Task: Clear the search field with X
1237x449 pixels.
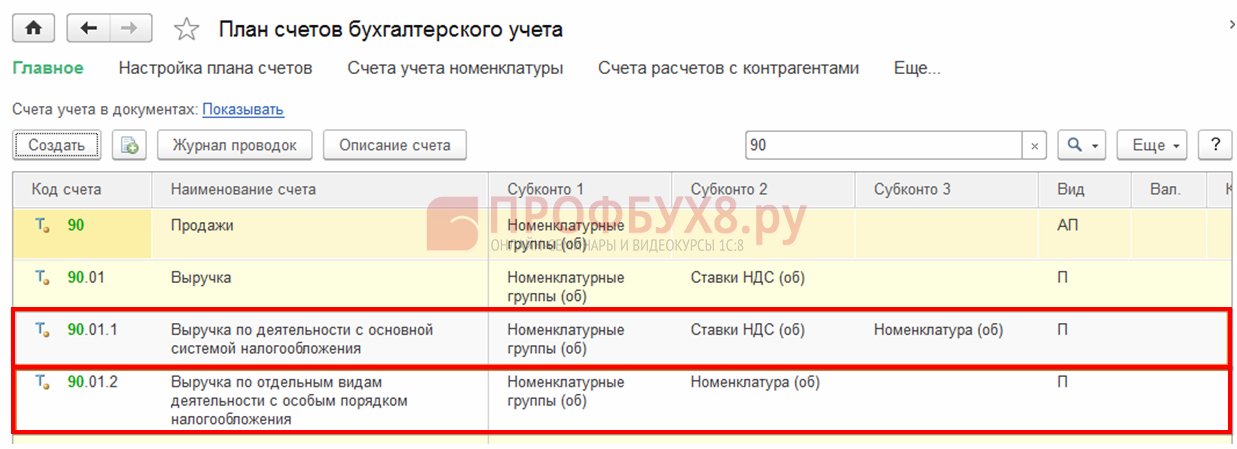Action: 1034,145
